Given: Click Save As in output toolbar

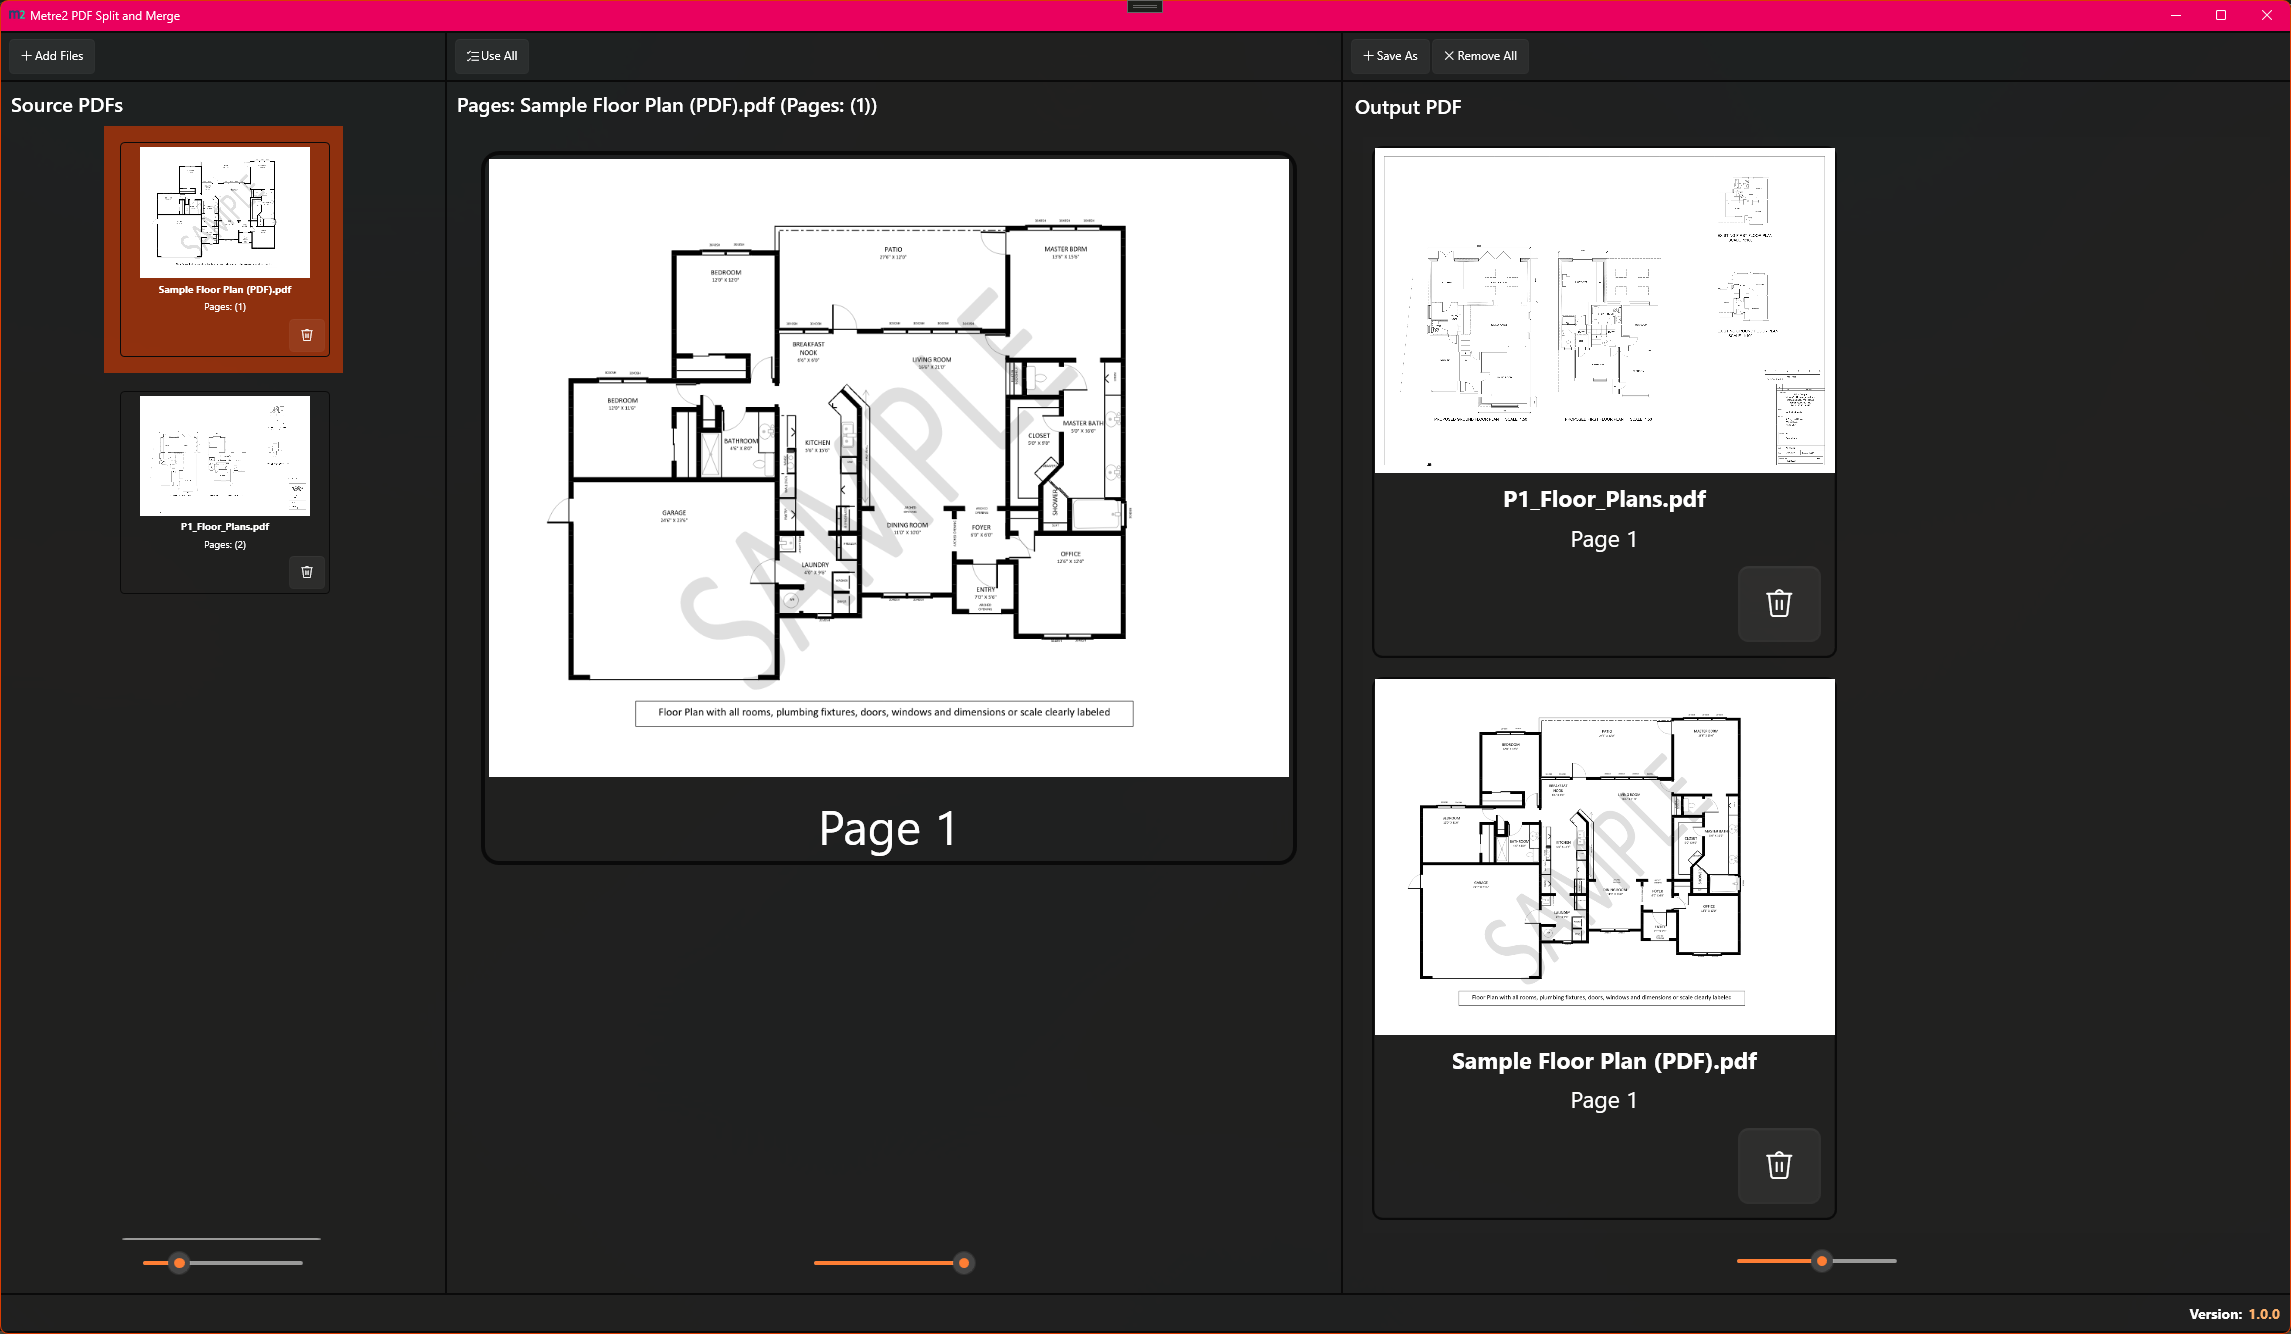Looking at the screenshot, I should click(x=1390, y=56).
